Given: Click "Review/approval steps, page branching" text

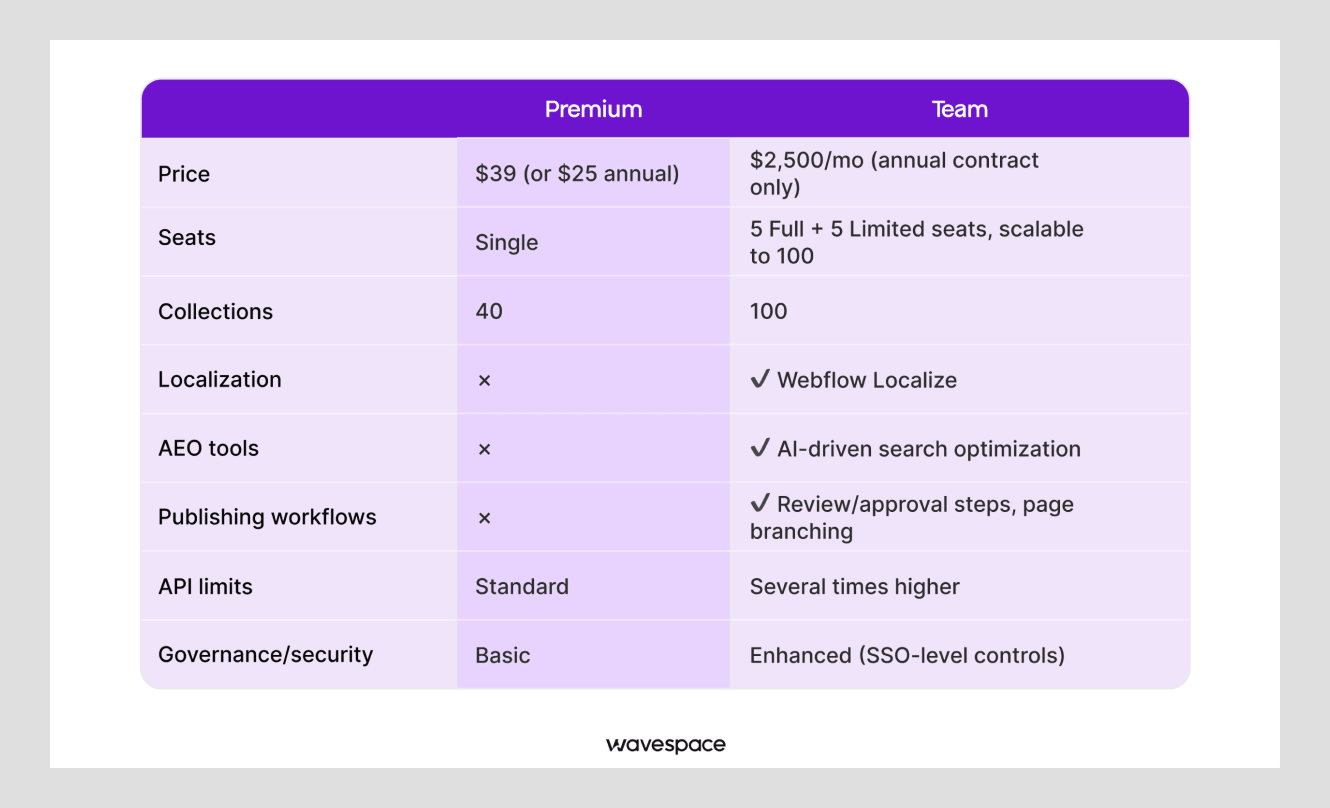Looking at the screenshot, I should (912, 517).
